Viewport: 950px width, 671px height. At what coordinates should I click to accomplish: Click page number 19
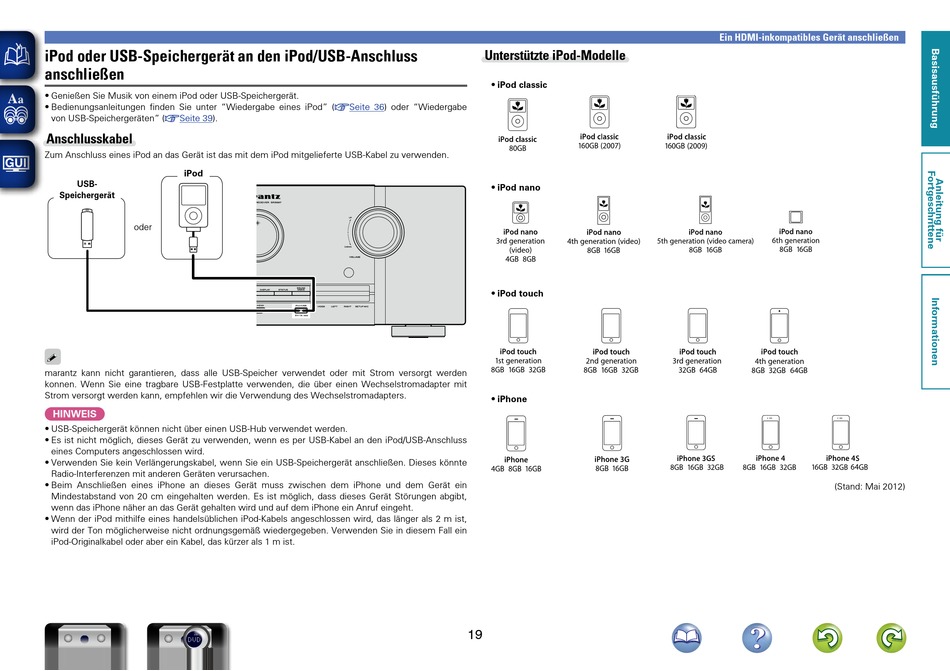(475, 635)
